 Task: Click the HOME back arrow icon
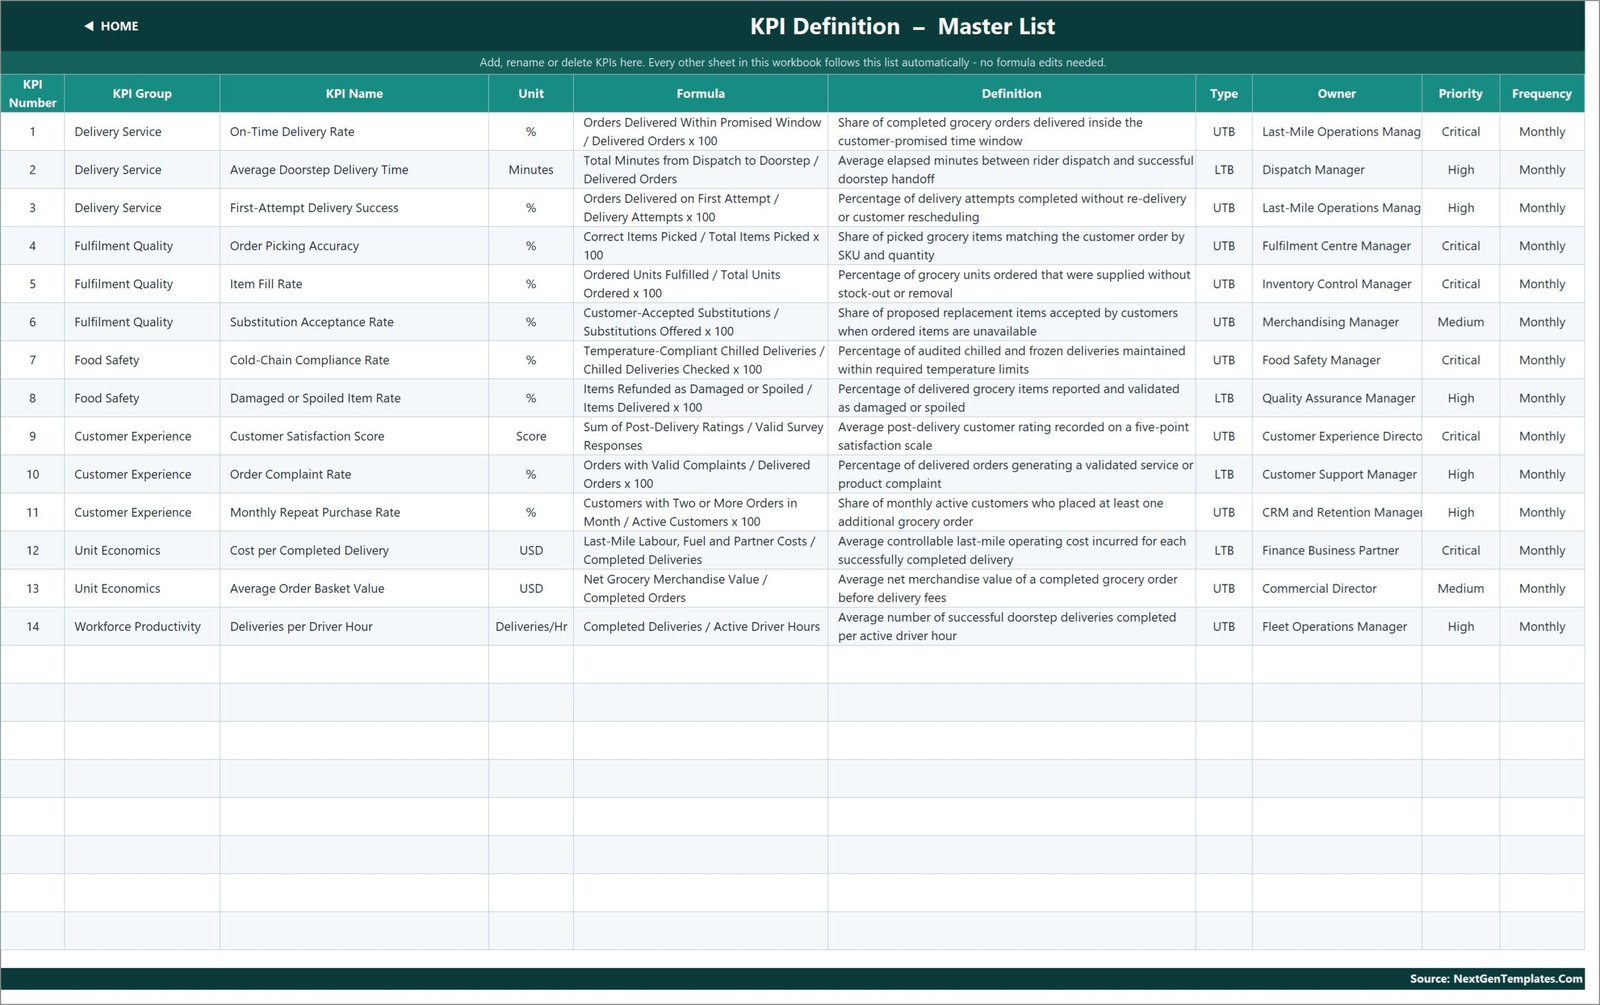pyautogui.click(x=89, y=26)
